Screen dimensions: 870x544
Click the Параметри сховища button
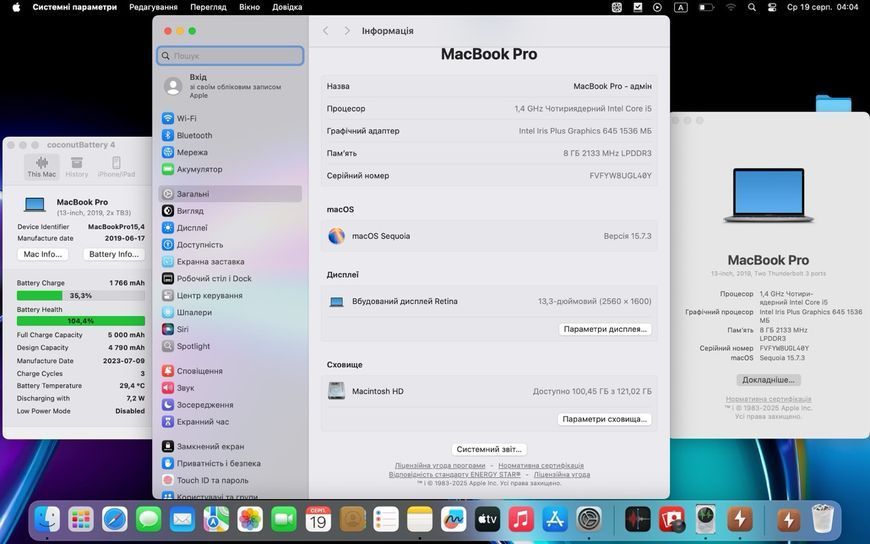tap(605, 419)
